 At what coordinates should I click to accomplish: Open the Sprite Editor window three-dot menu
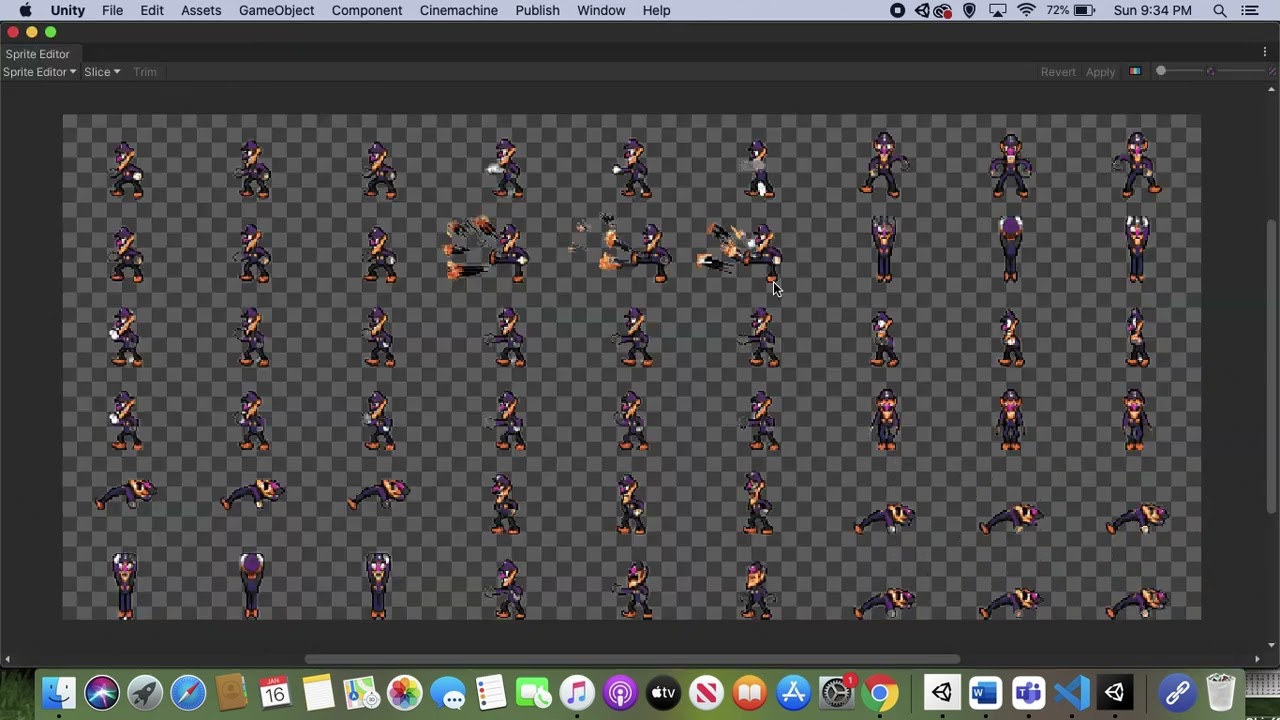click(x=1265, y=53)
